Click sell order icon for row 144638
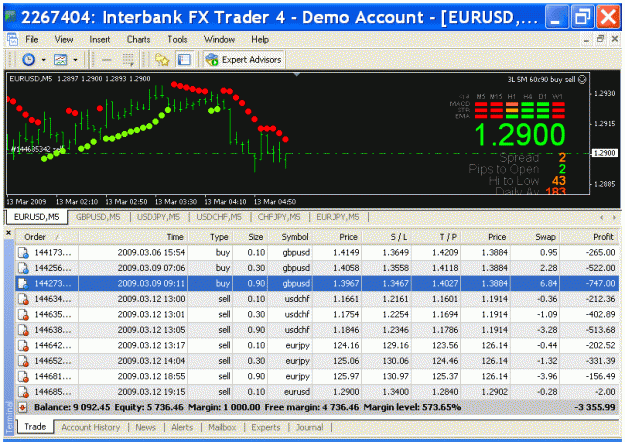The height and width of the screenshot is (442, 625). point(24,330)
